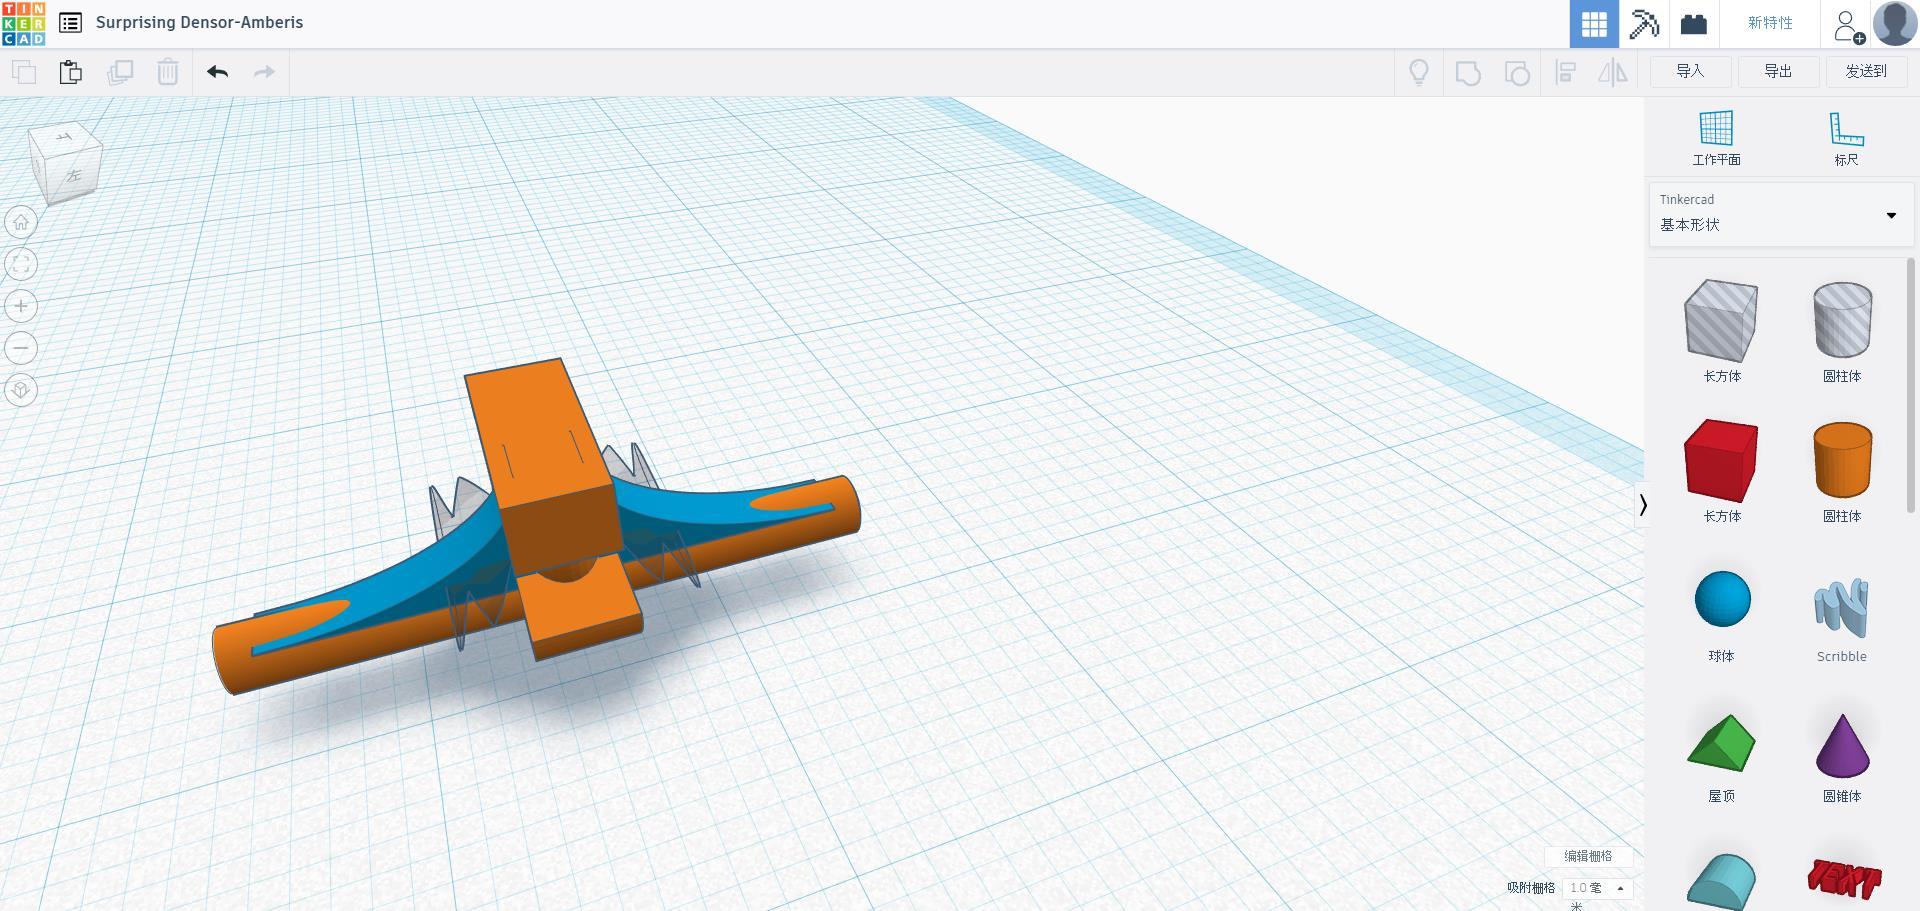
Task: Click the 发送到 send-to button
Action: click(1866, 71)
